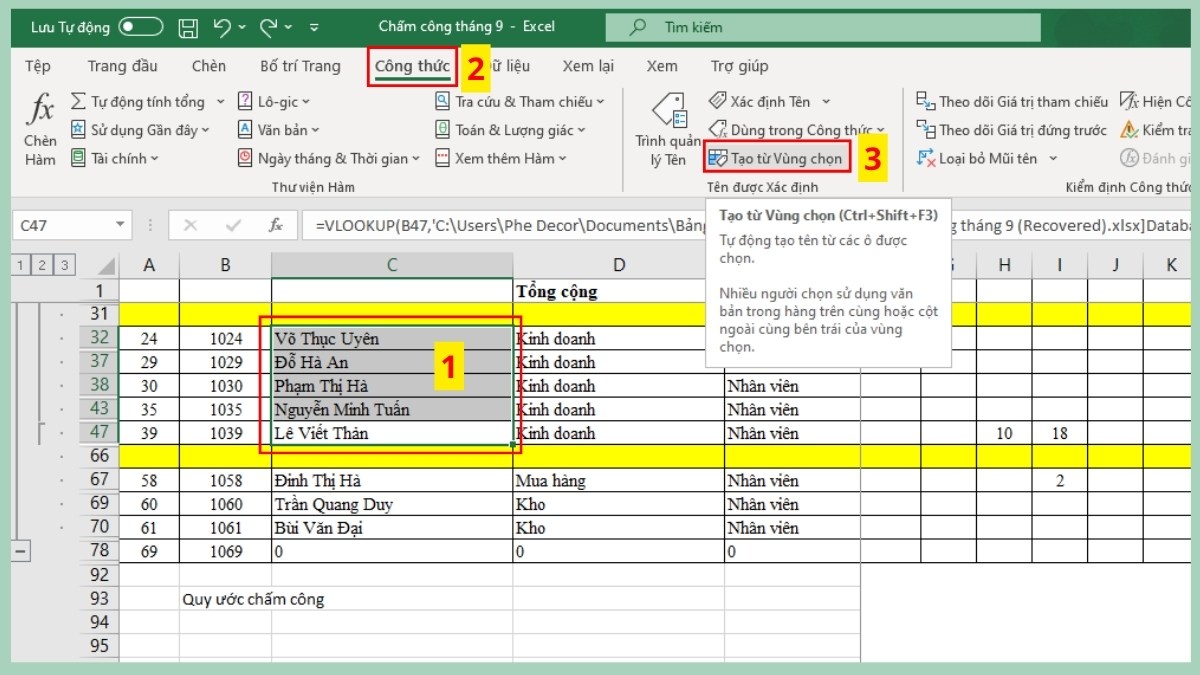Click Dùng trong Công thức
The image size is (1200, 675).
(x=791, y=129)
